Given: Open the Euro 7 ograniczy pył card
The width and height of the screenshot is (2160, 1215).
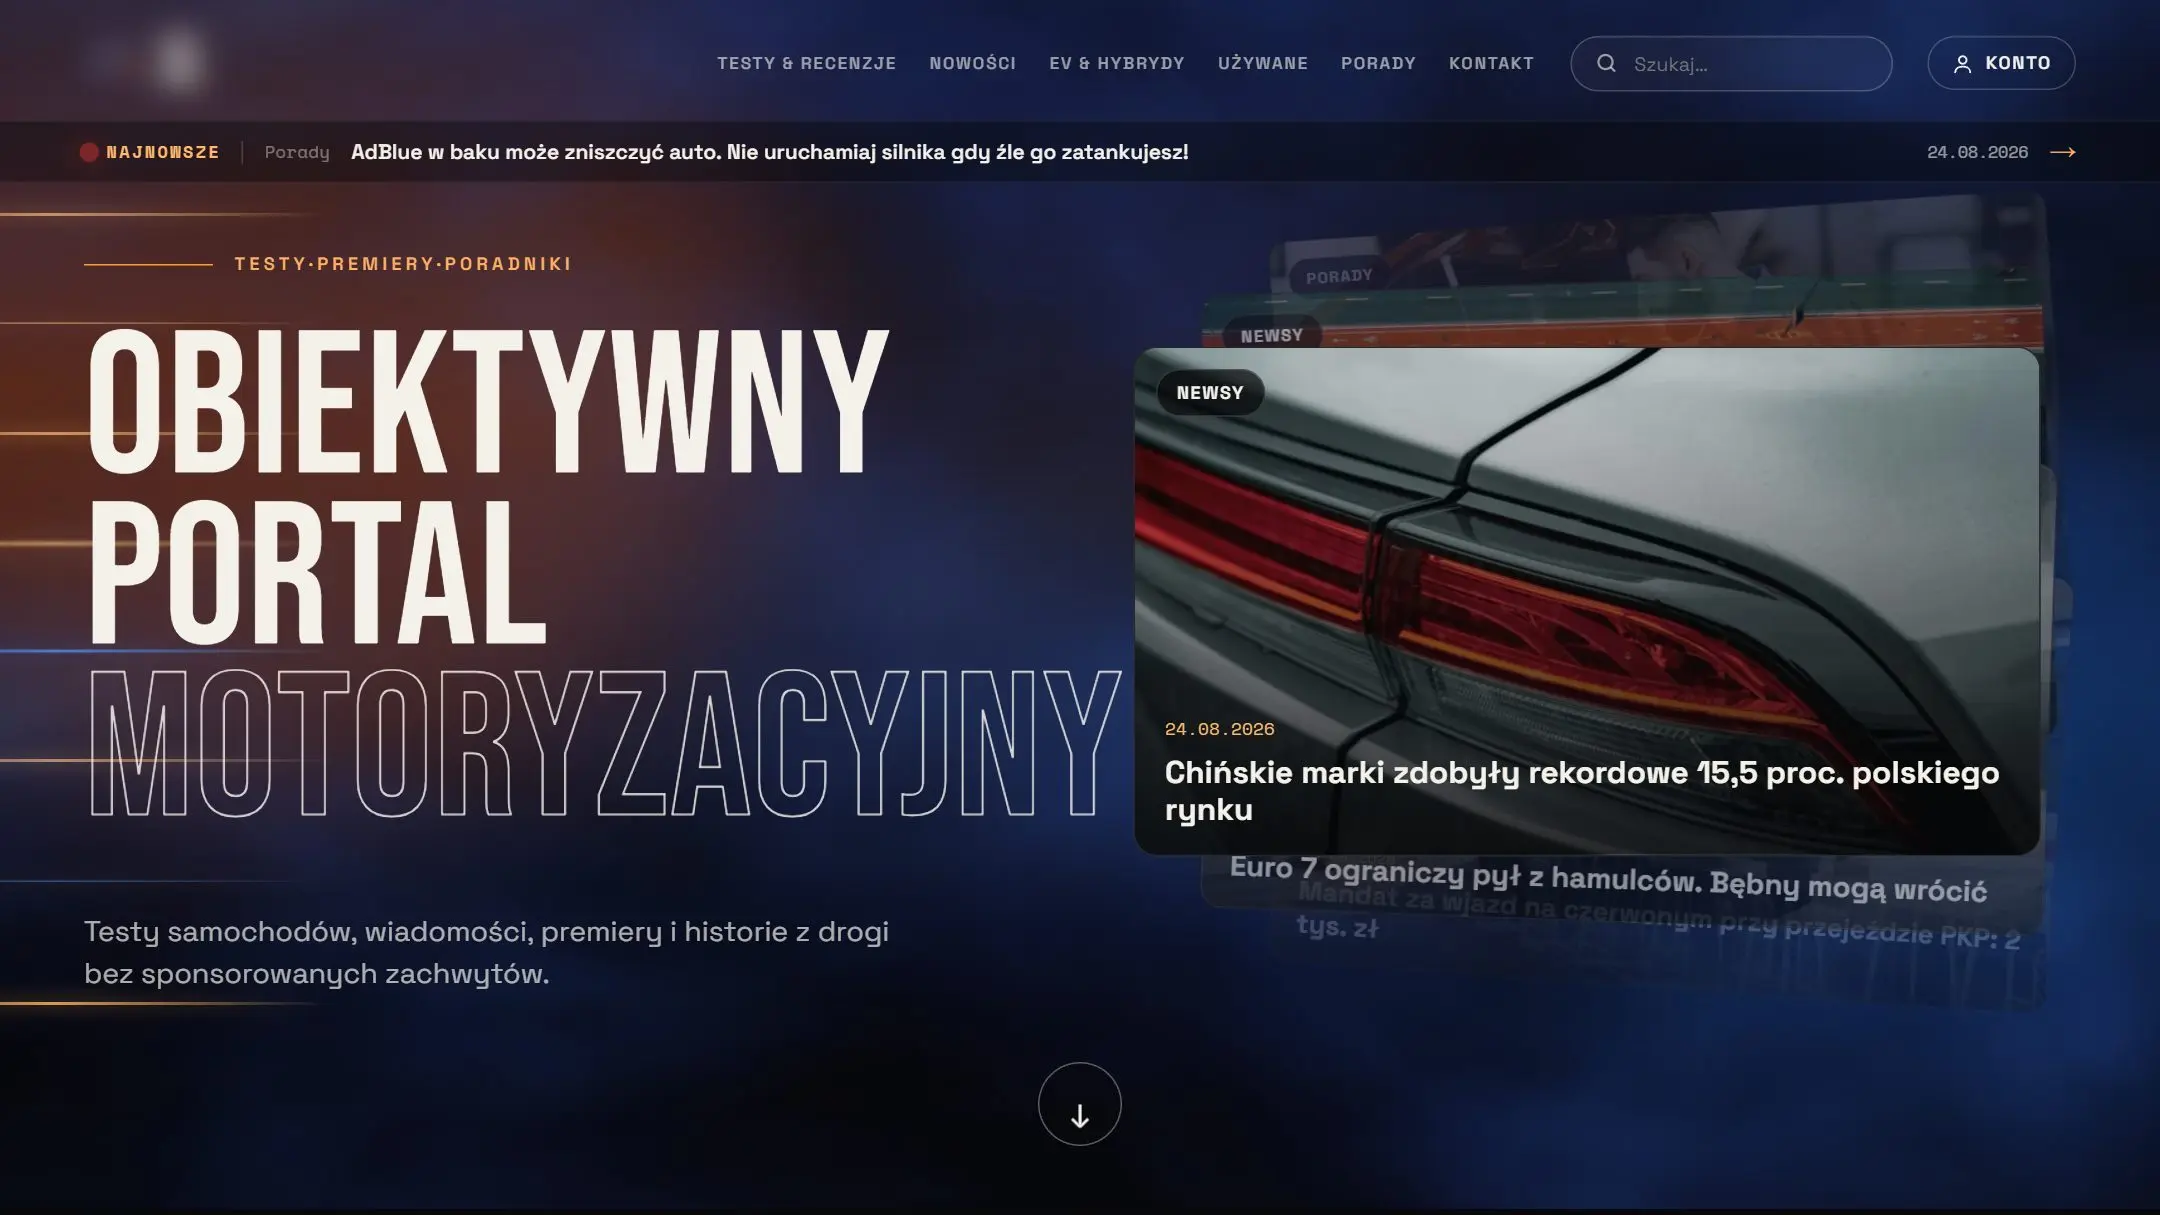Looking at the screenshot, I should tap(1608, 879).
